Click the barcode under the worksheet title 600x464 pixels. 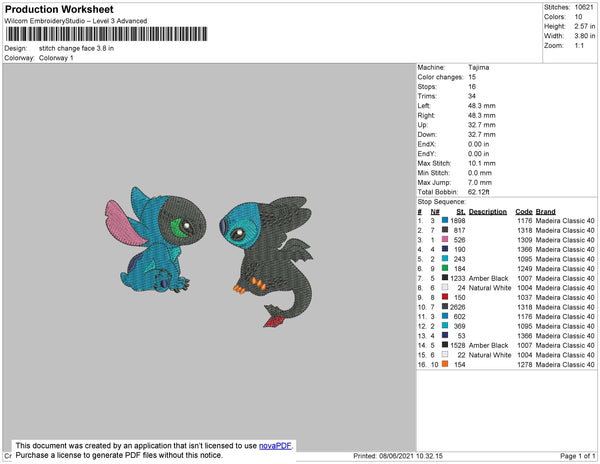coord(106,34)
